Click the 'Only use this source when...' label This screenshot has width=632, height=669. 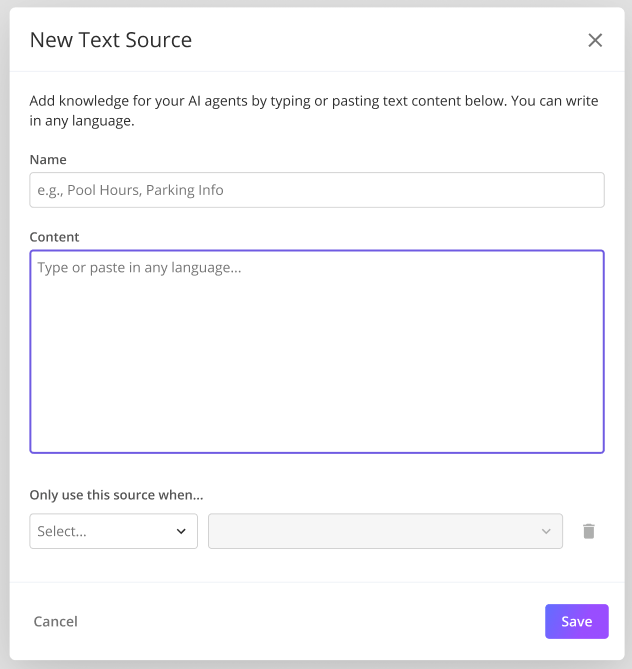pyautogui.click(x=117, y=495)
